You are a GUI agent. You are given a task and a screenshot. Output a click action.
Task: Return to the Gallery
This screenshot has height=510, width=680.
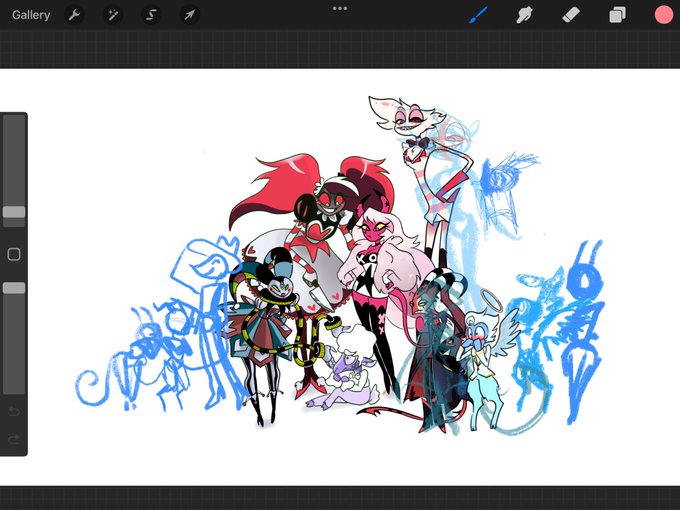pos(31,15)
